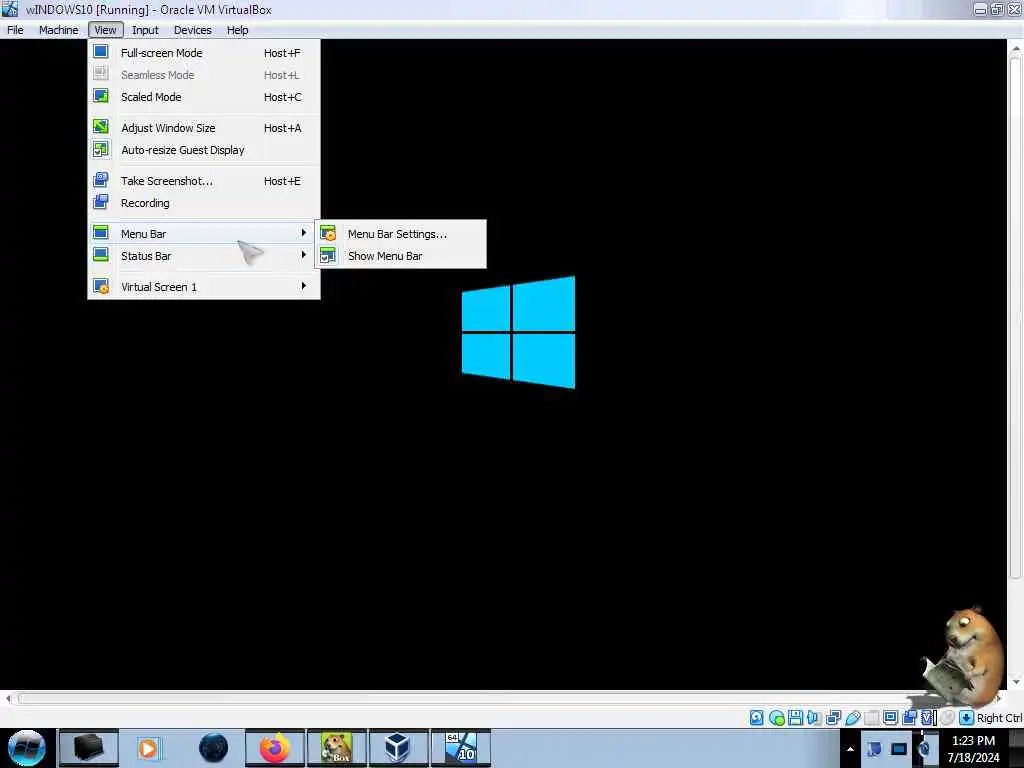
Task: Click the network adapters status icon
Action: [833, 718]
